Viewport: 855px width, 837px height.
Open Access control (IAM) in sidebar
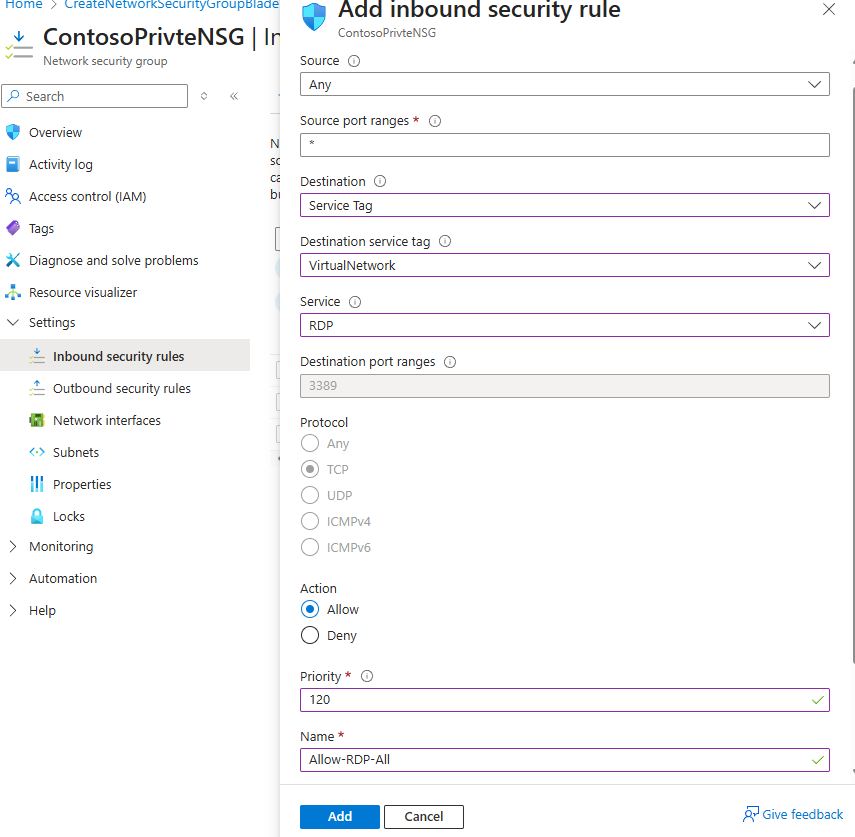[87, 197]
